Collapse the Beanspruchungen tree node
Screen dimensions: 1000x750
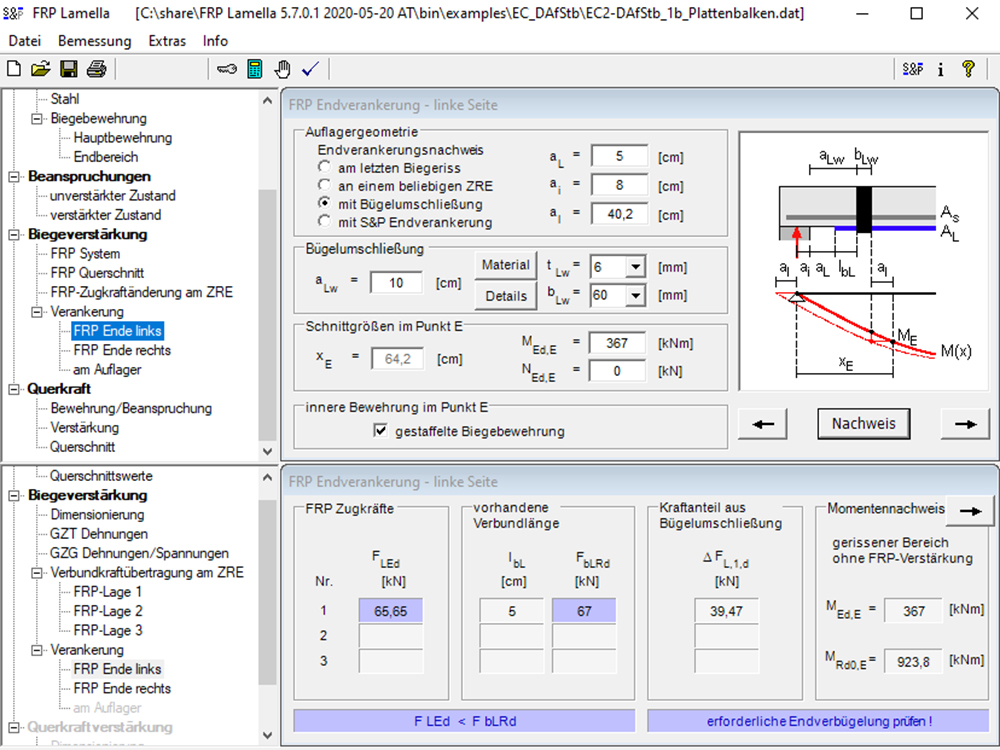14,177
